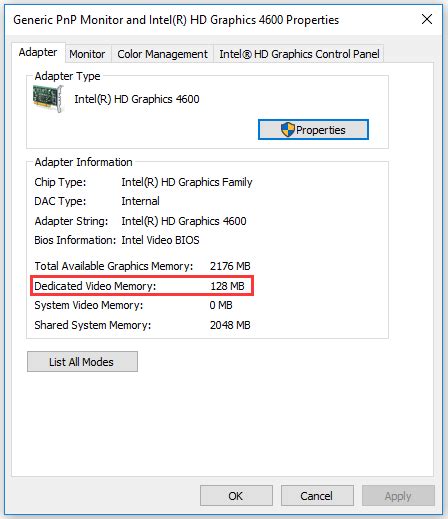
Task: Click the adapter card icon
Action: 48,99
